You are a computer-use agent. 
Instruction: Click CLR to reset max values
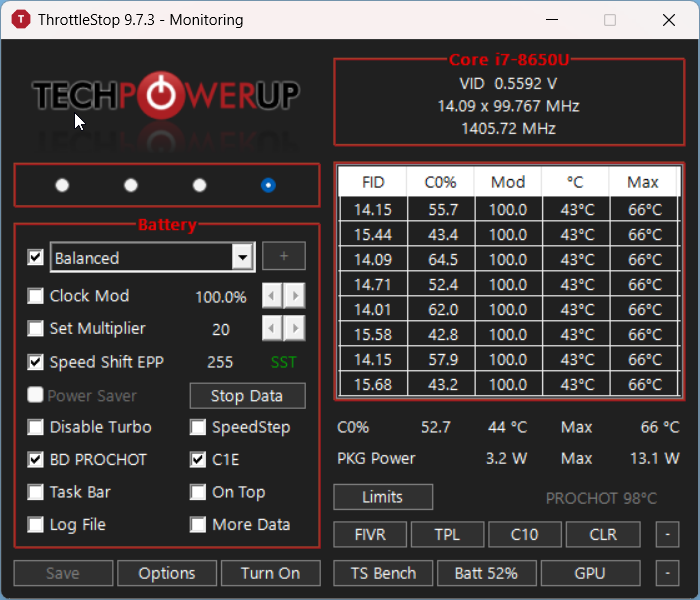click(x=603, y=534)
